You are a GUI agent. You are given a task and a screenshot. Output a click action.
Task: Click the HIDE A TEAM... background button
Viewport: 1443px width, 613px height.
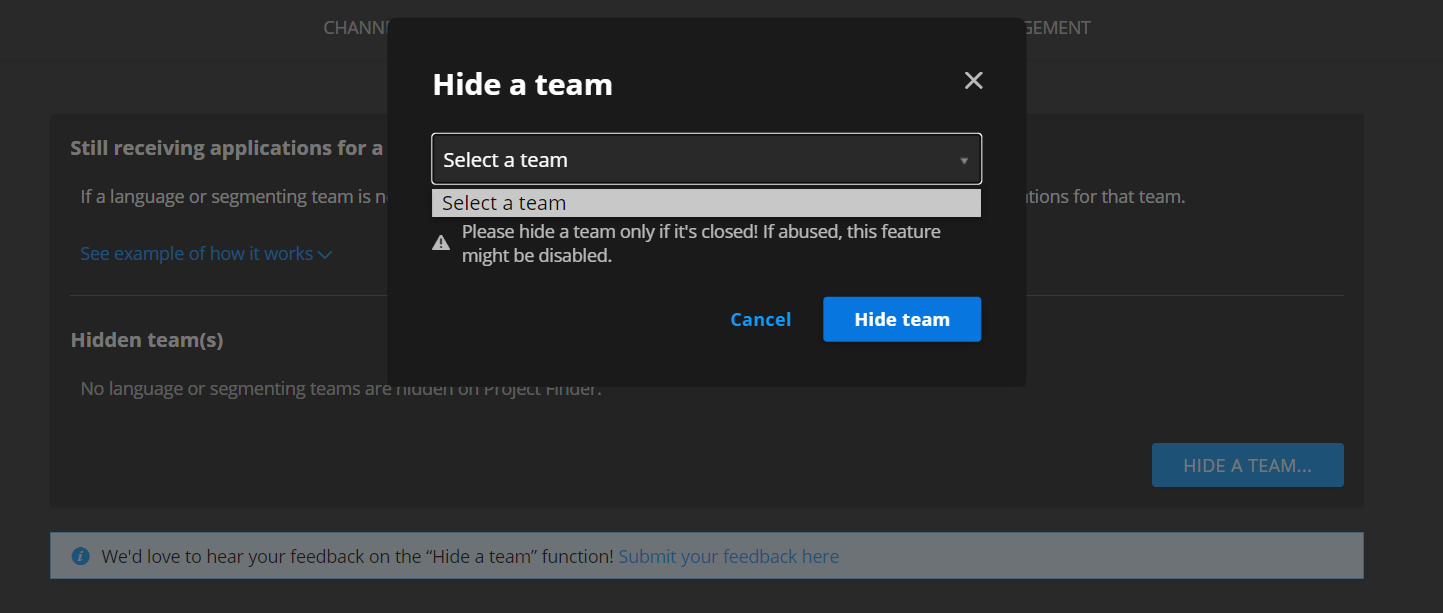point(1247,466)
